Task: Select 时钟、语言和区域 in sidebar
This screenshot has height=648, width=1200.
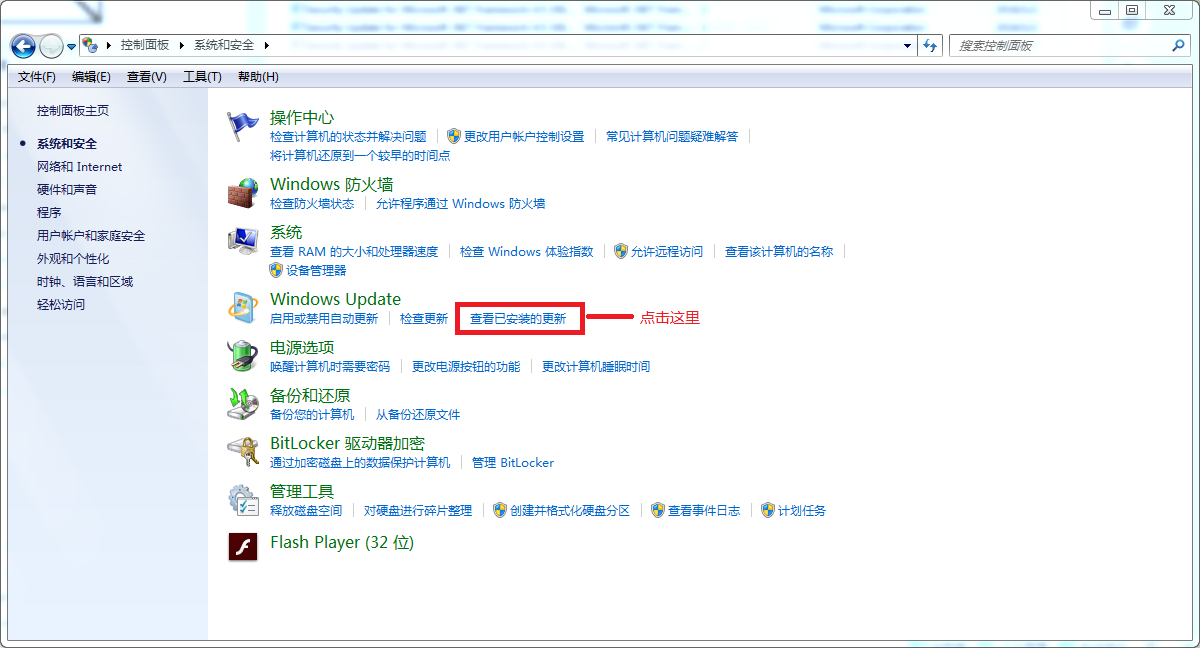Action: tap(85, 282)
